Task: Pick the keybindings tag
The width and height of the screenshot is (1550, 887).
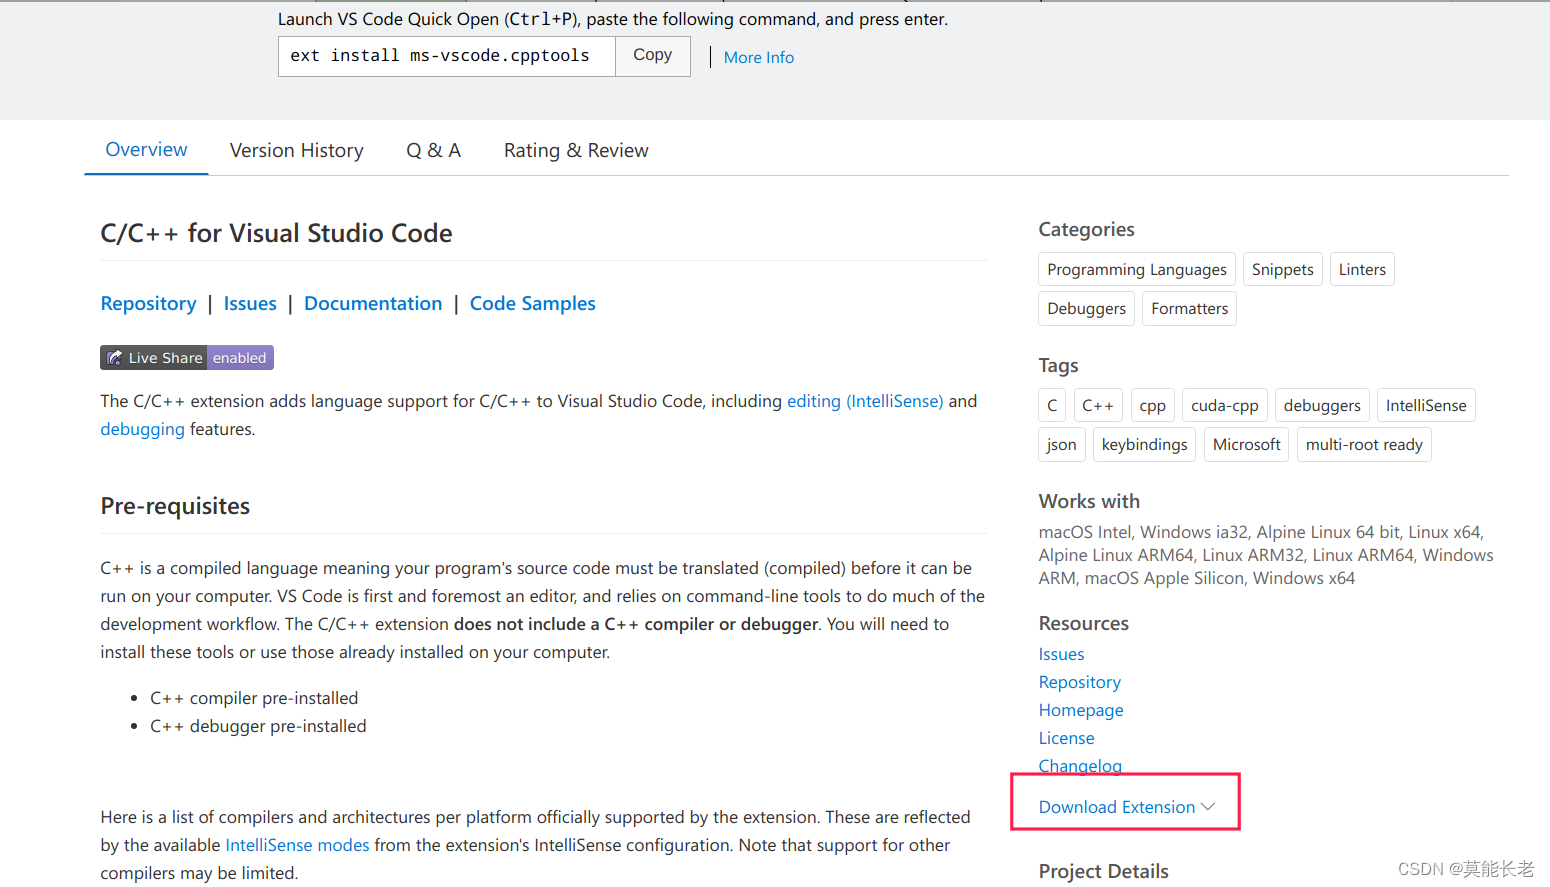Action: click(1145, 444)
